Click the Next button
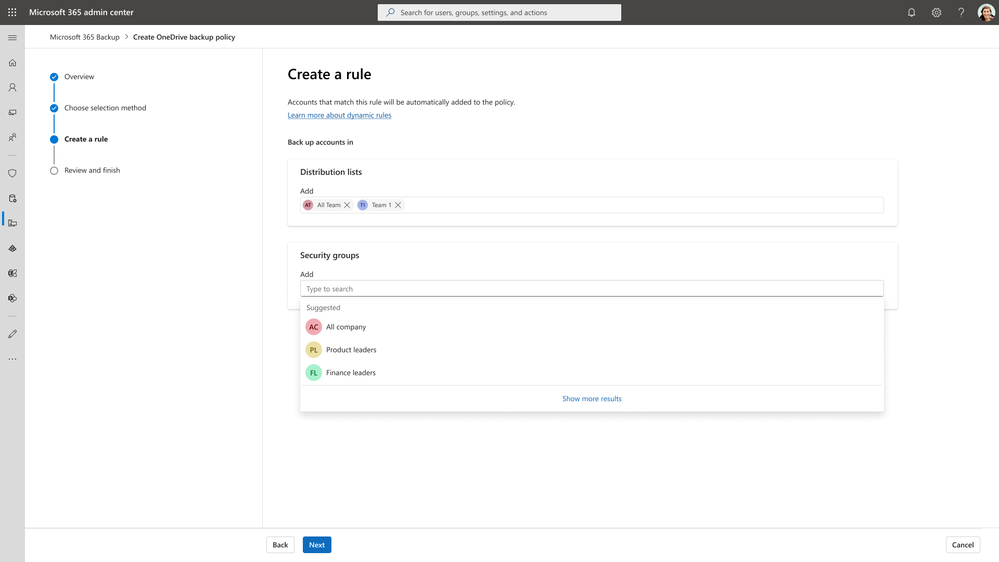Image resolution: width=999 pixels, height=562 pixels. coord(317,545)
